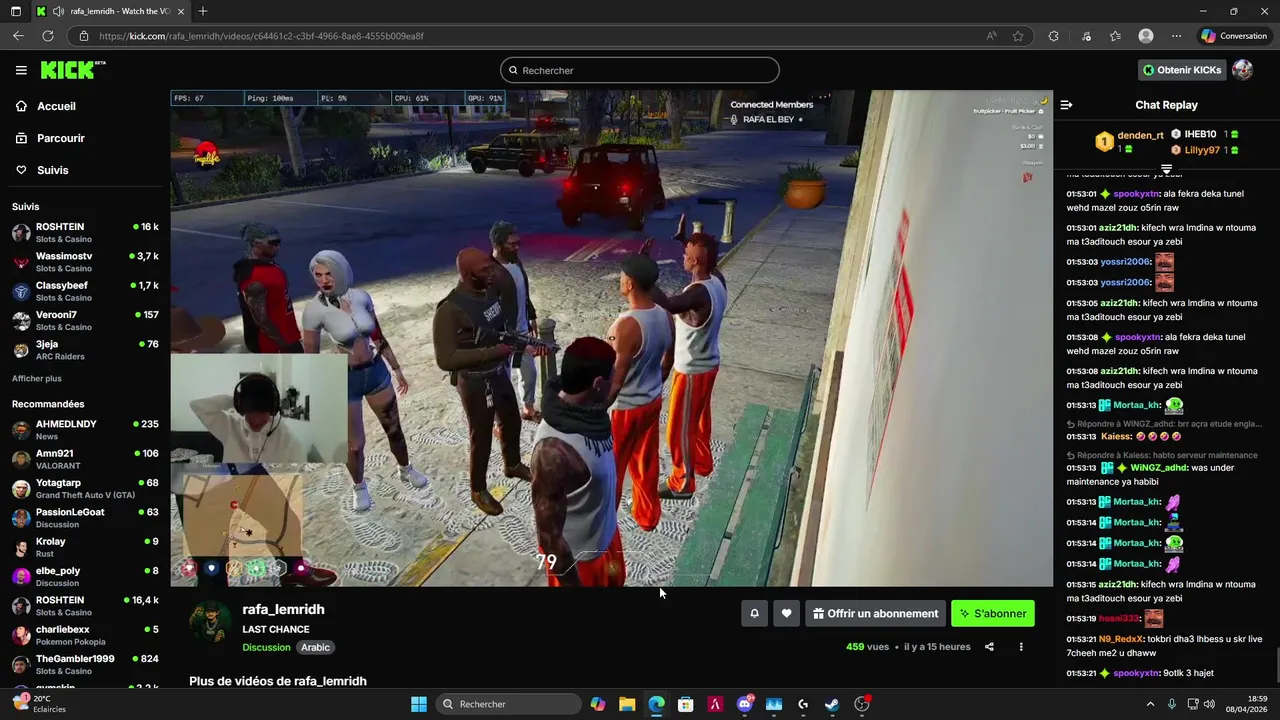
Task: Open Microsoft Store from taskbar
Action: 686,704
